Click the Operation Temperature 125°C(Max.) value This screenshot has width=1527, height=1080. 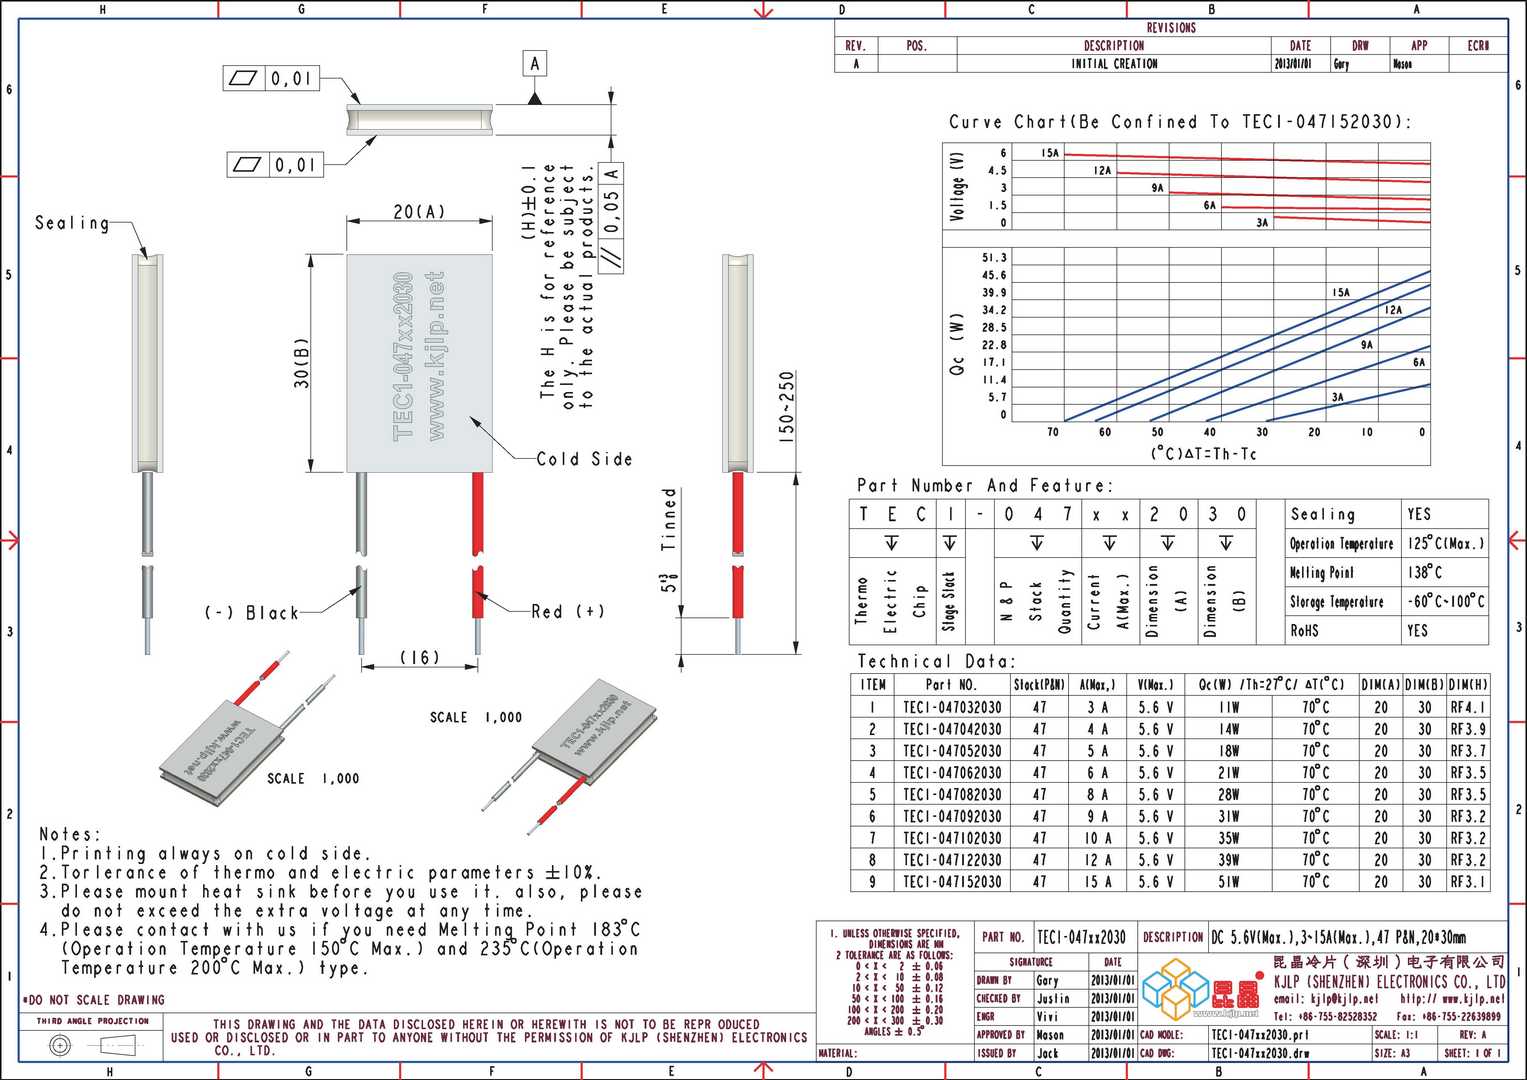[x=1445, y=543]
